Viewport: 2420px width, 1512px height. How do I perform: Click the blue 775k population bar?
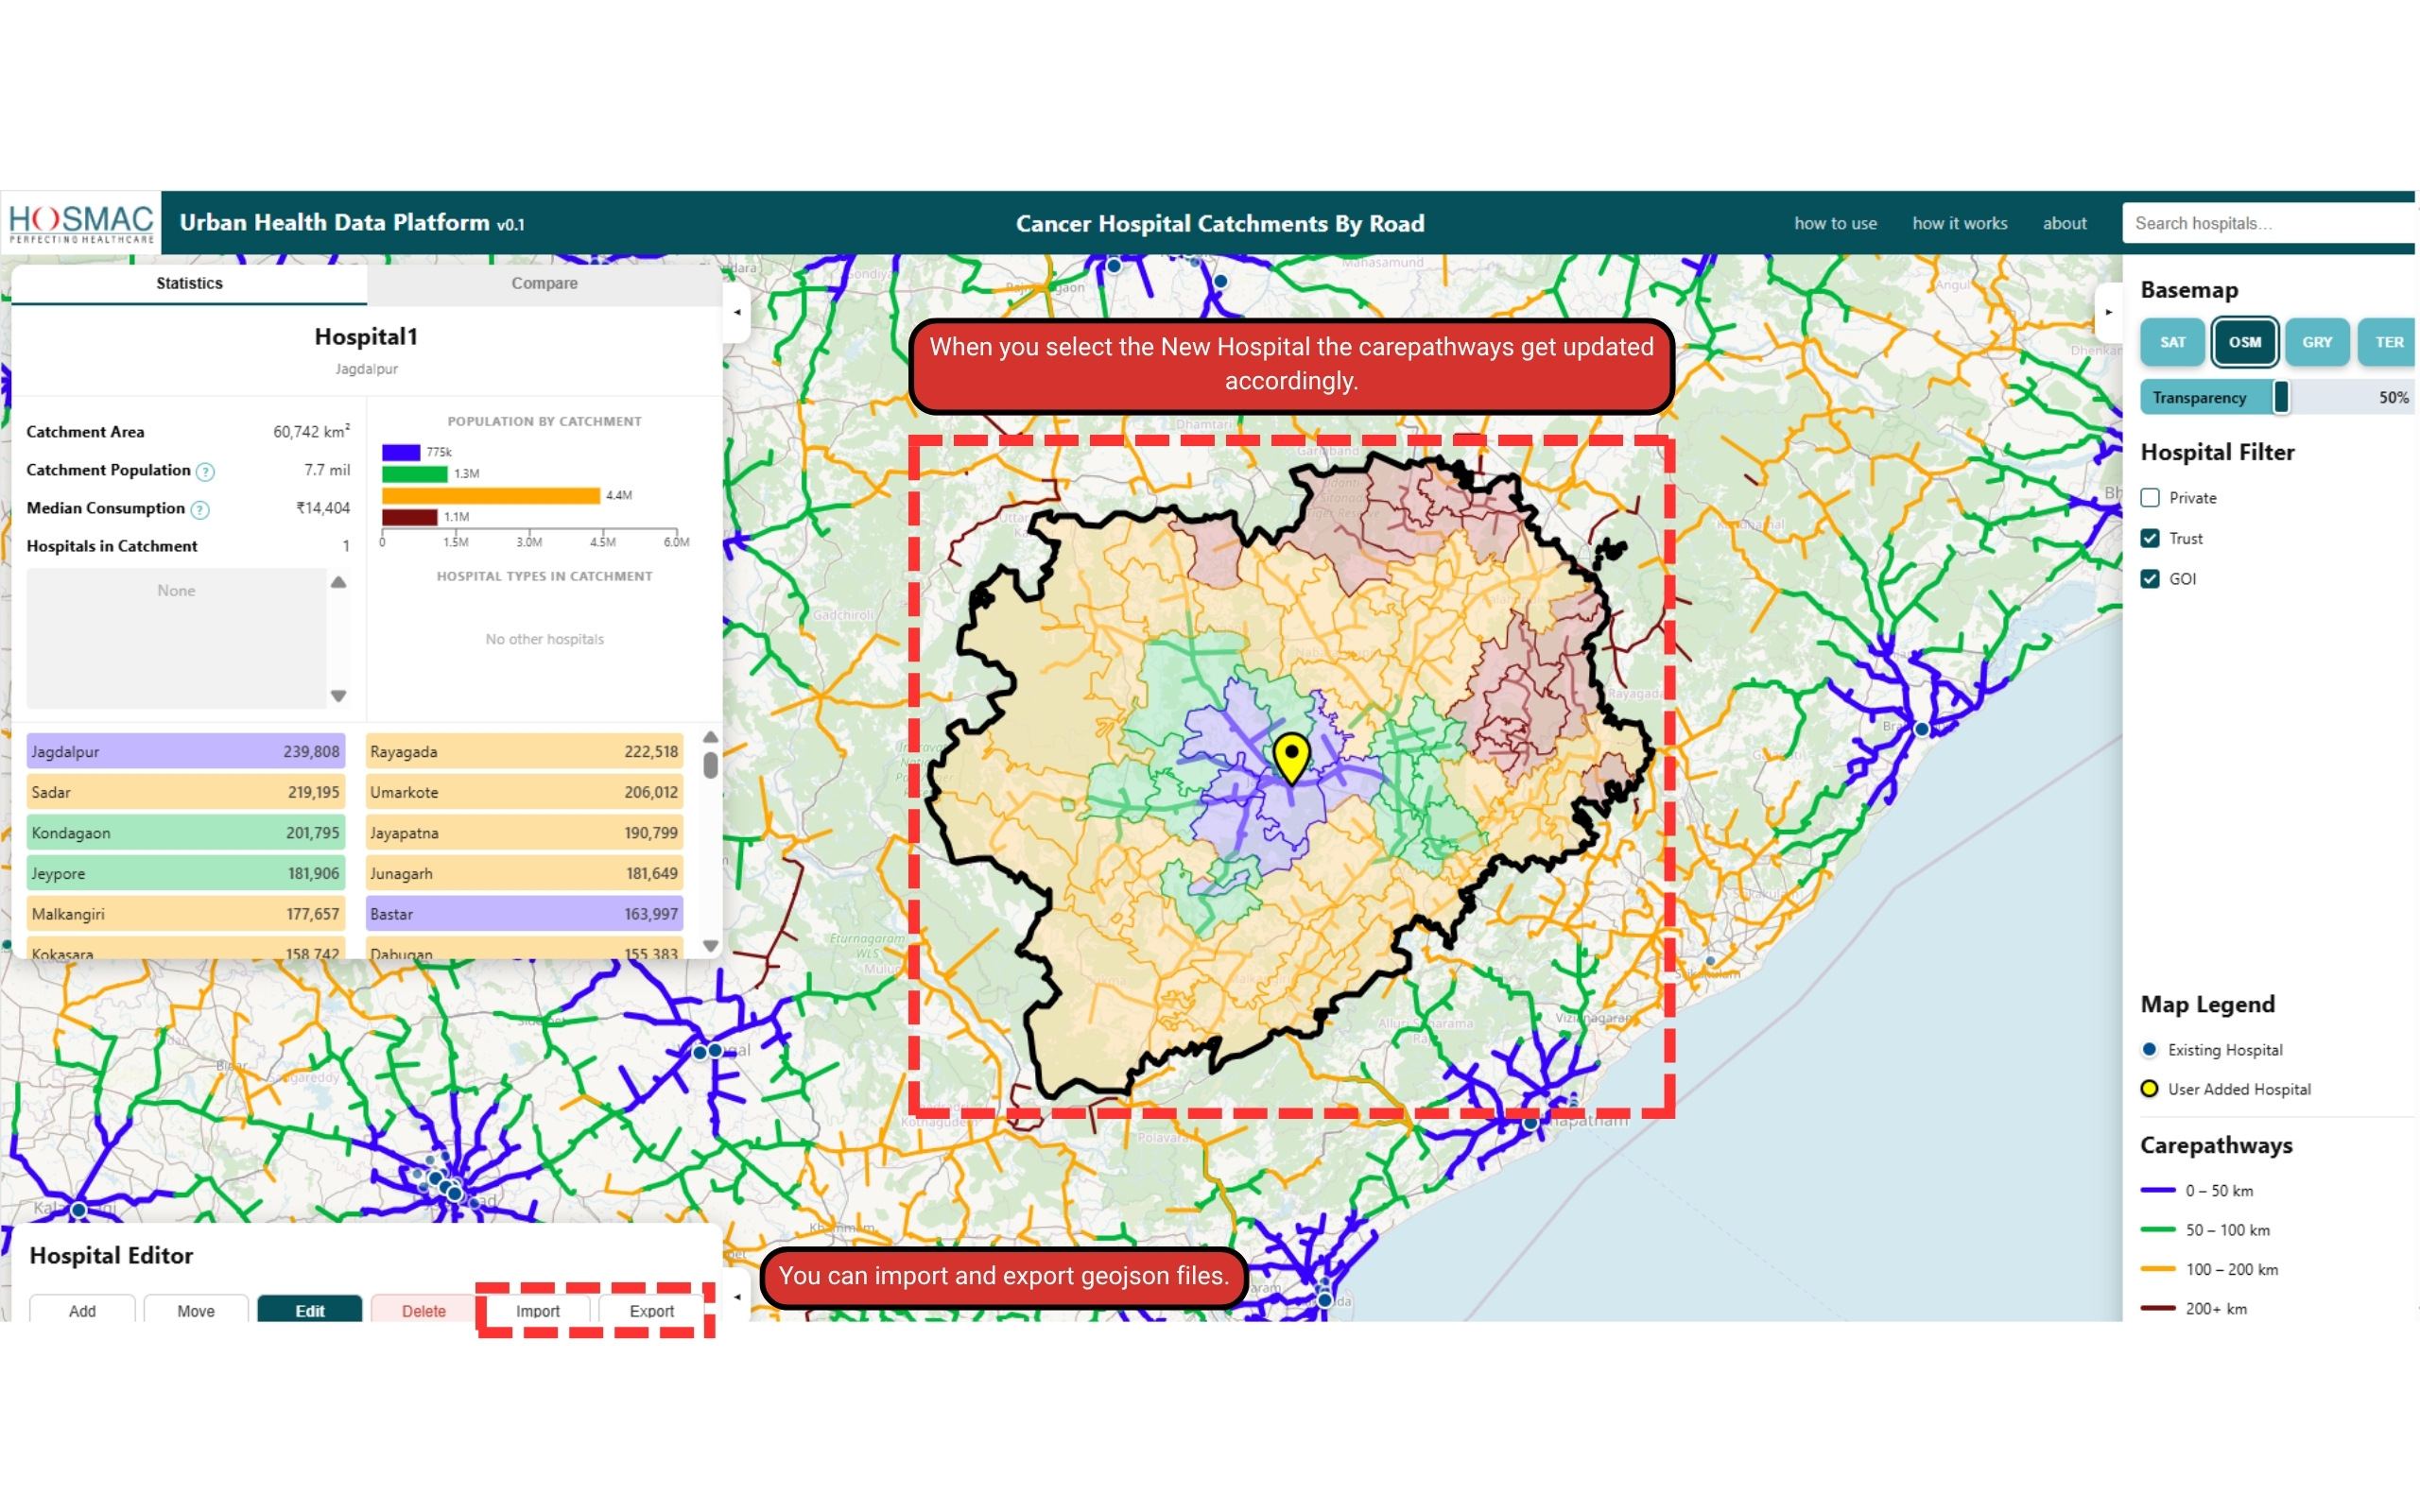pyautogui.click(x=401, y=452)
